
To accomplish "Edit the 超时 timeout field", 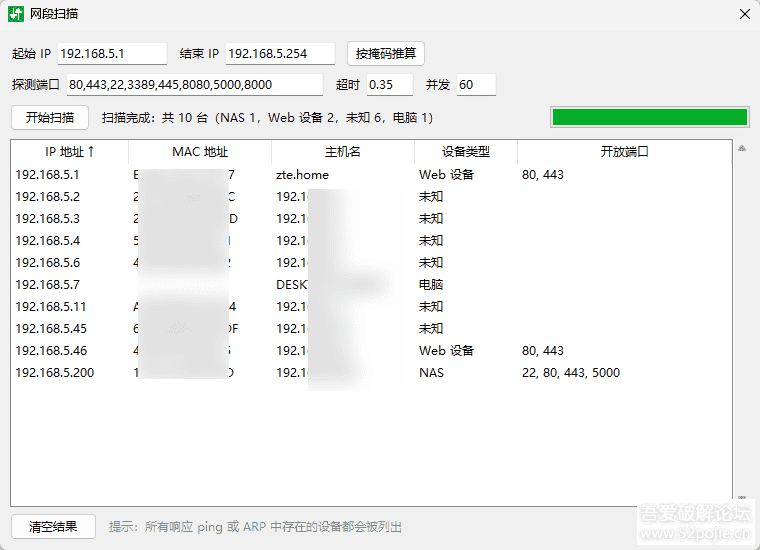I will click(x=390, y=85).
